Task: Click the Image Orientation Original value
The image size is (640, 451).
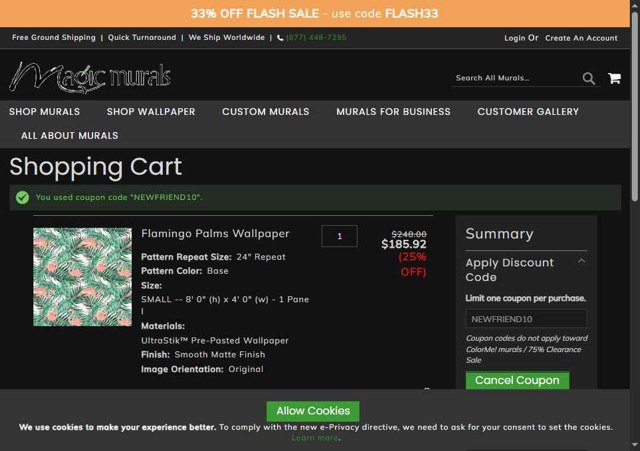Action: pos(246,369)
